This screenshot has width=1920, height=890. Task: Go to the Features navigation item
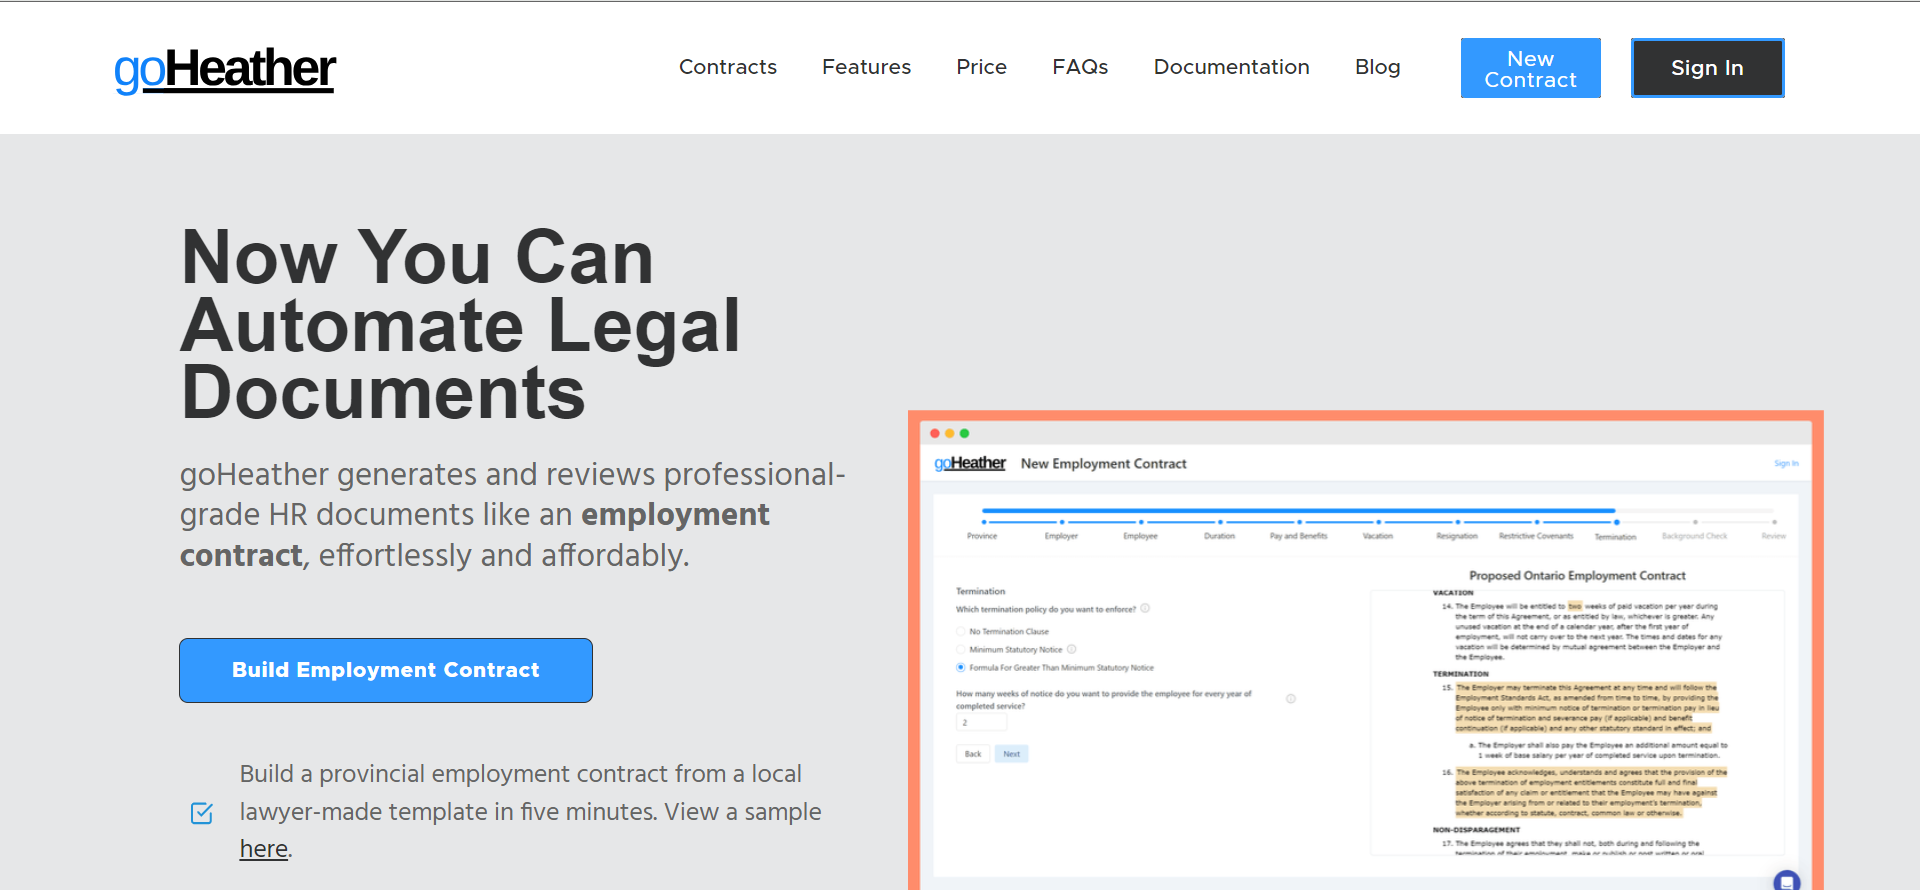click(866, 67)
